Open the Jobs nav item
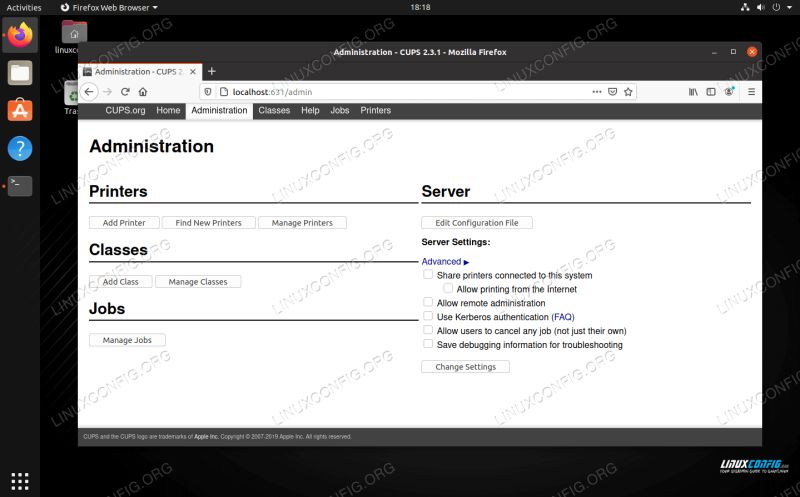This screenshot has width=800, height=497. pyautogui.click(x=340, y=111)
